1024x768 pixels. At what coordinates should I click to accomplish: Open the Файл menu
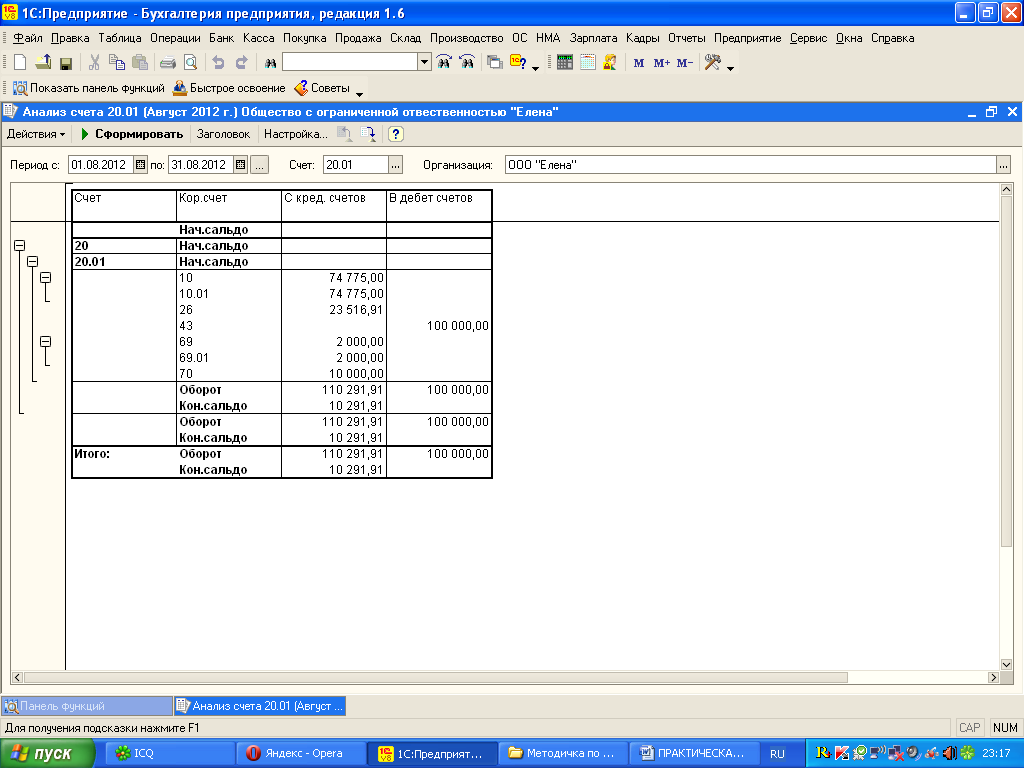(x=28, y=38)
